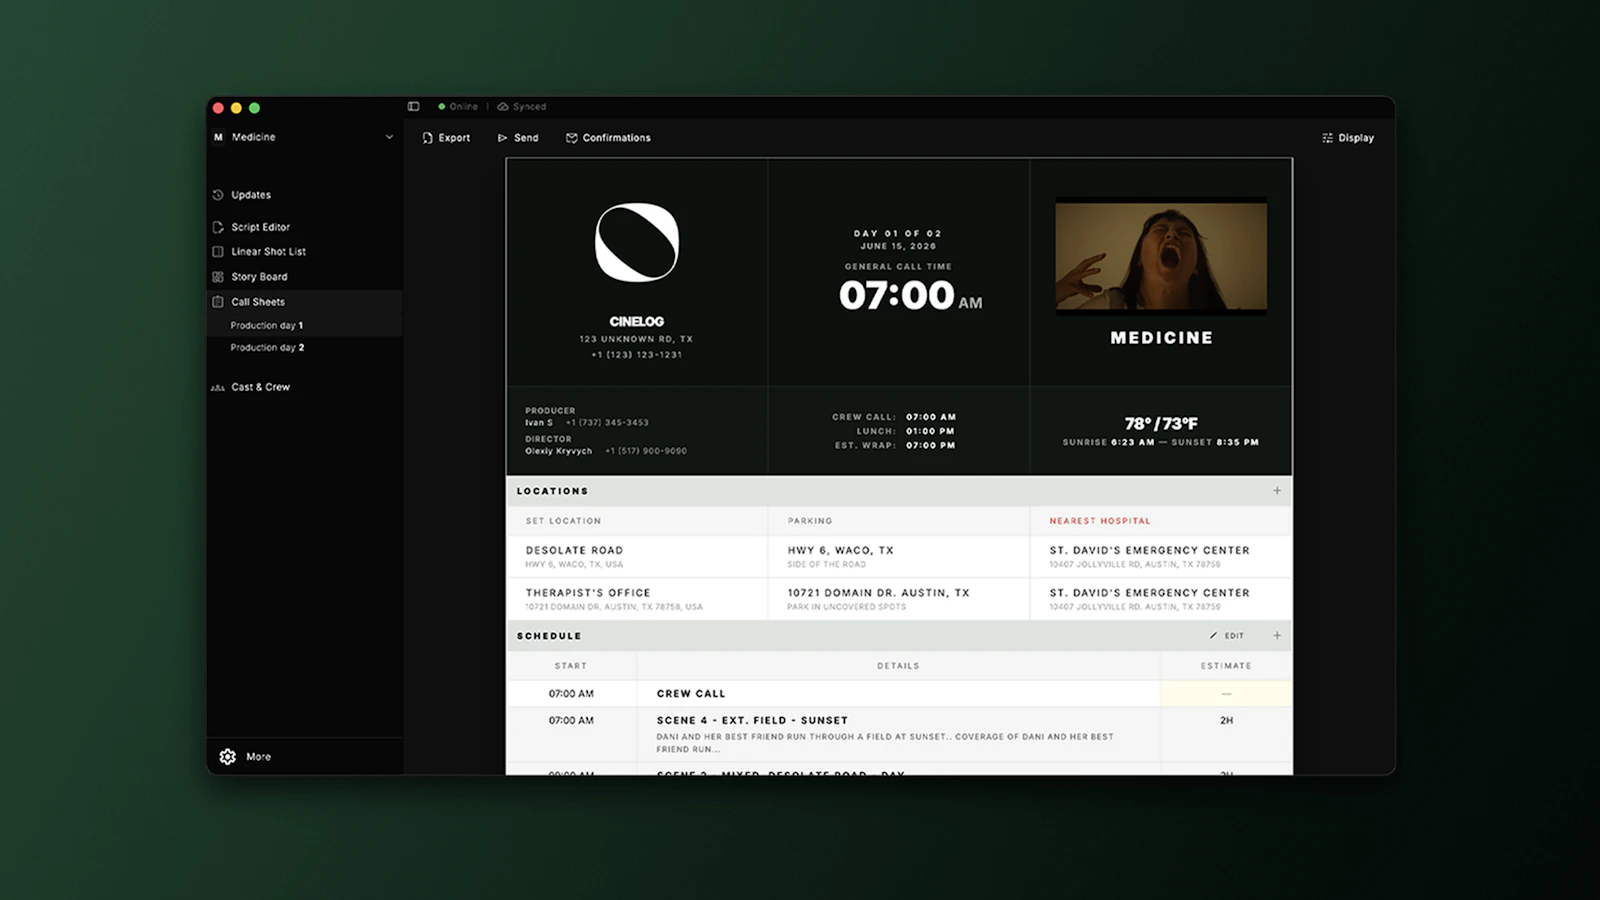1600x900 pixels.
Task: Click the Cast & Crew people icon
Action: (218, 388)
